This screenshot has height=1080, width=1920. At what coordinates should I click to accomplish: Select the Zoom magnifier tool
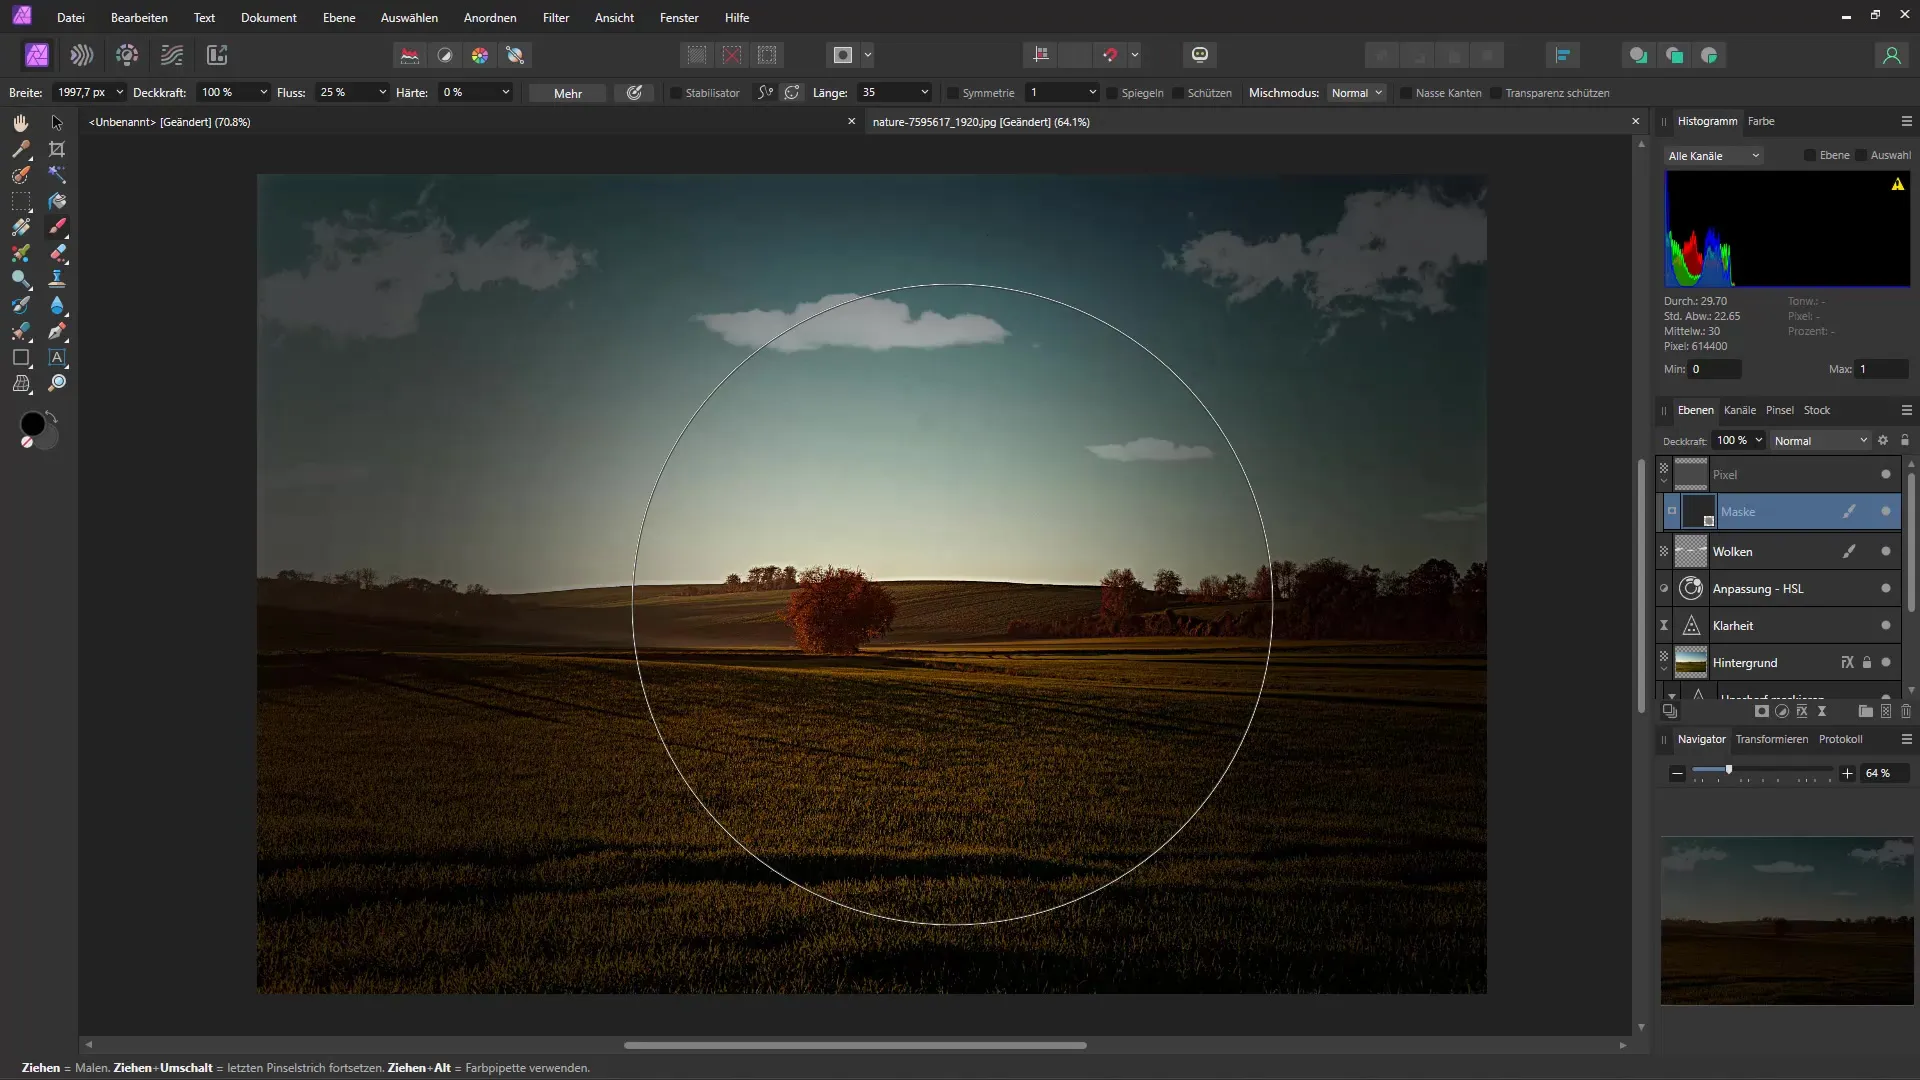(57, 383)
